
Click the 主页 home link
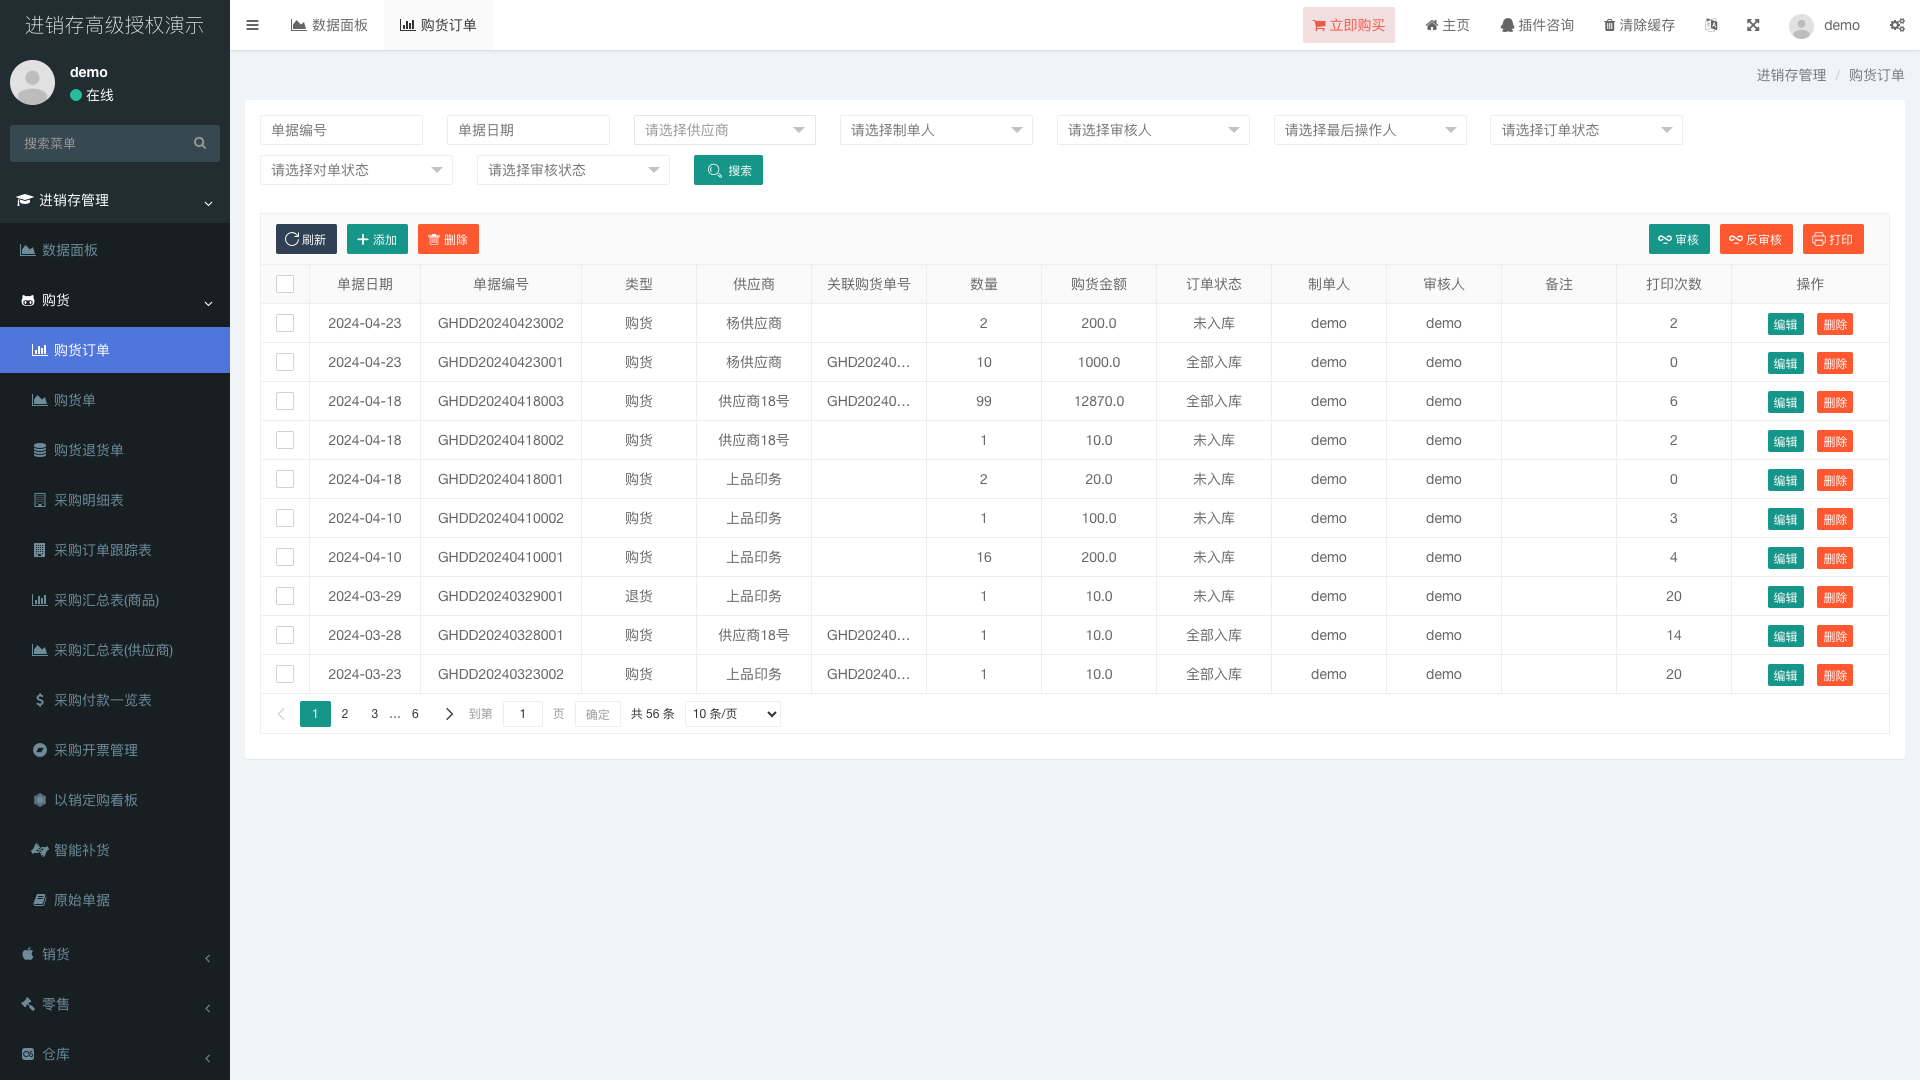(x=1447, y=25)
